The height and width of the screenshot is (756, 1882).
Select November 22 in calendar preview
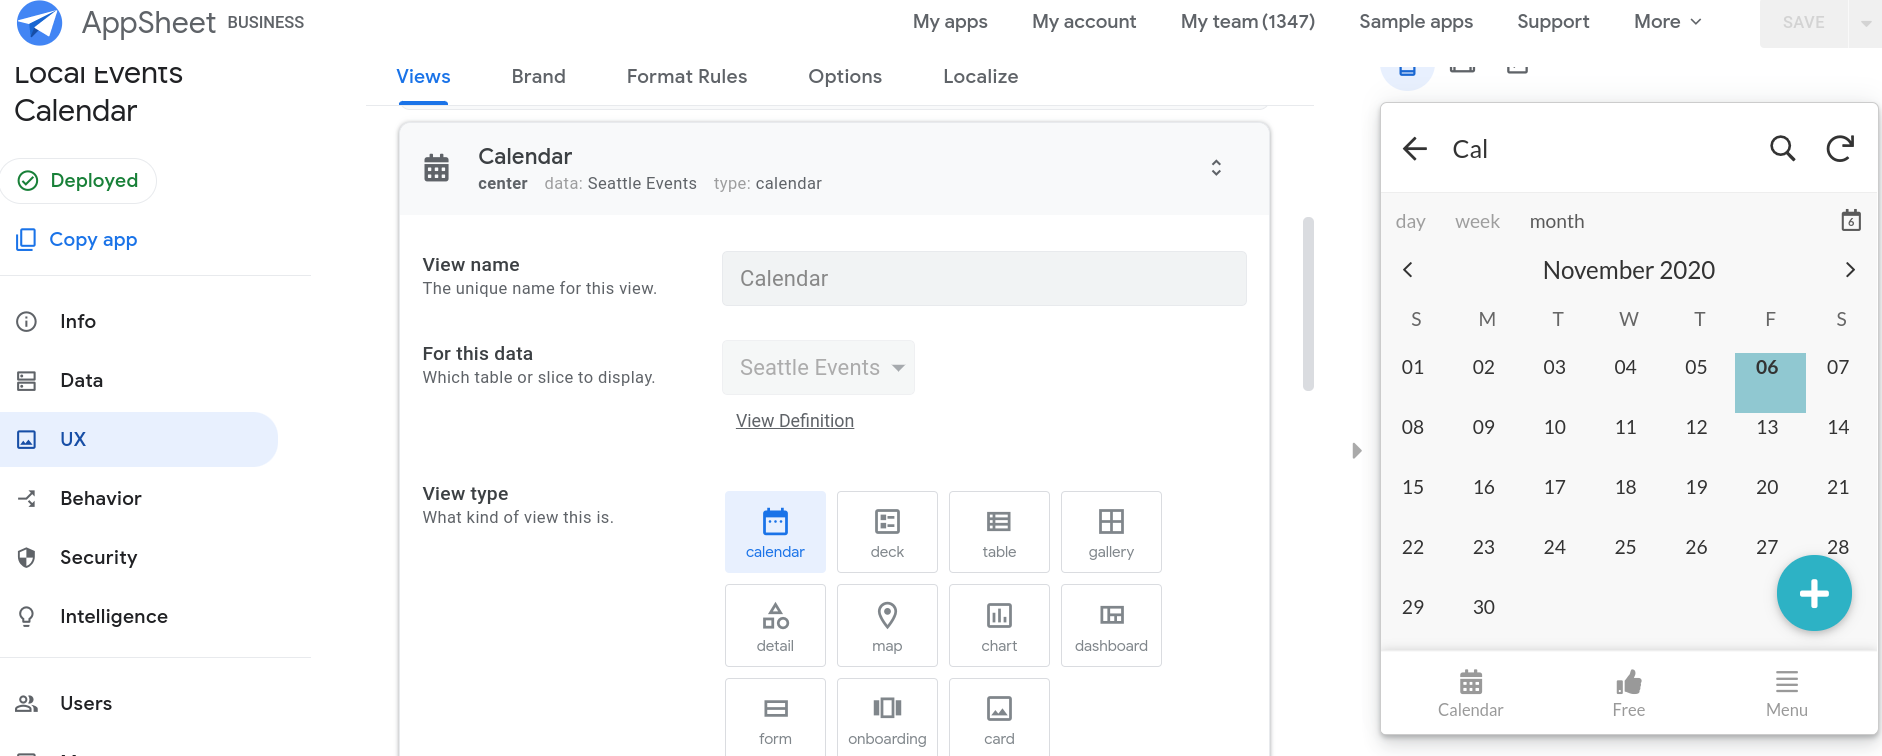pos(1413,547)
